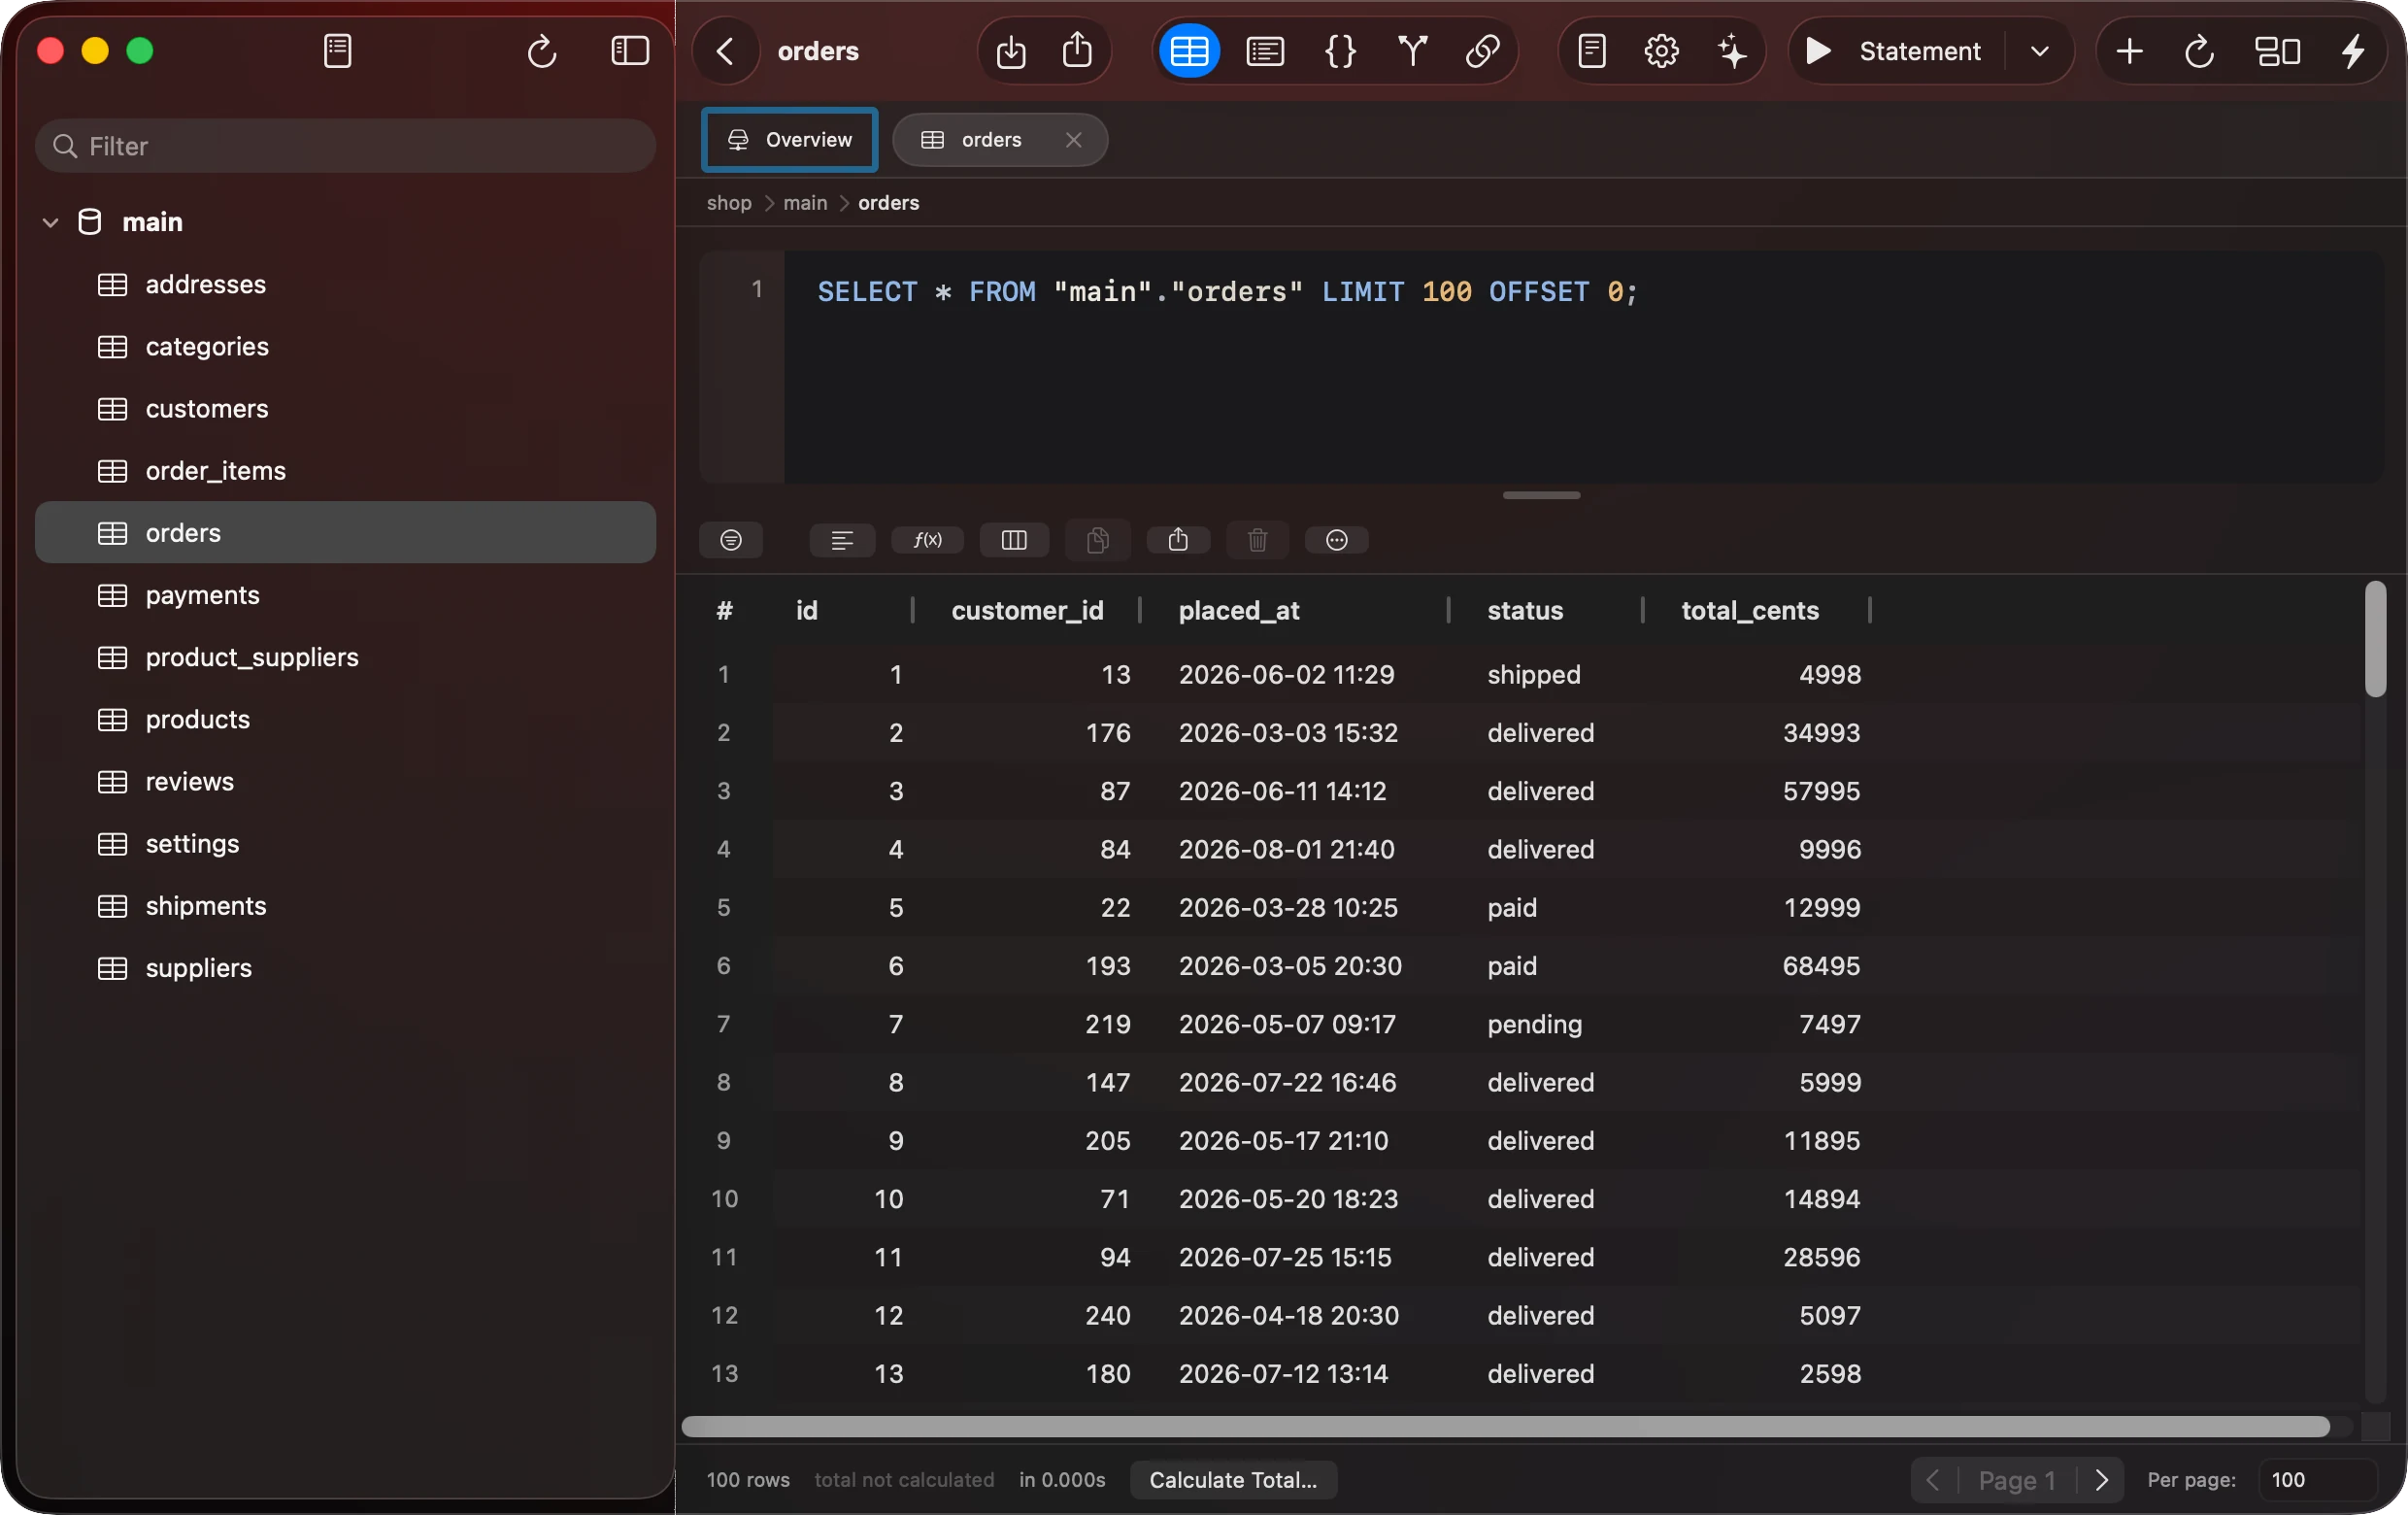Open the suppliers table in sidebar

(346, 968)
